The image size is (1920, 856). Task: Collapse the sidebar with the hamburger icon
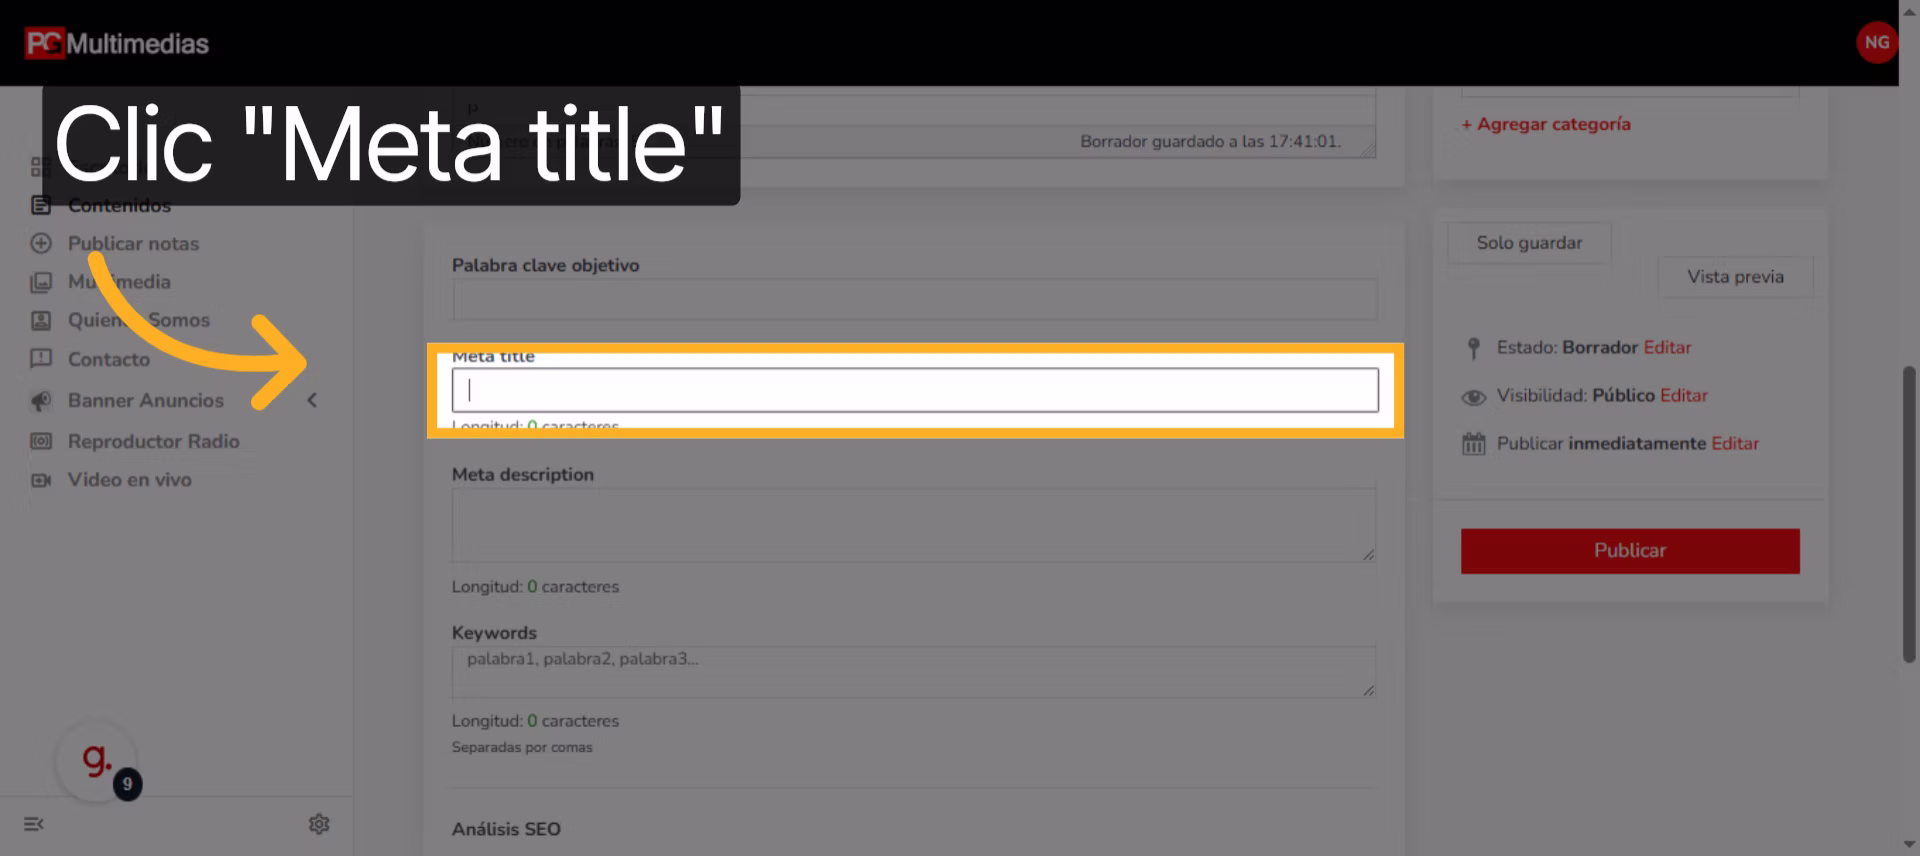pyautogui.click(x=34, y=824)
